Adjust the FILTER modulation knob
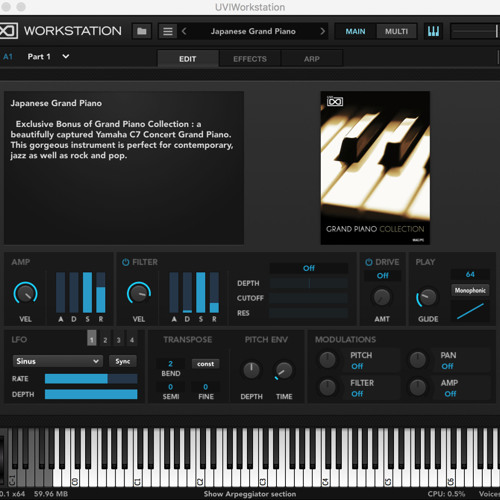The image size is (500, 500). 328,387
